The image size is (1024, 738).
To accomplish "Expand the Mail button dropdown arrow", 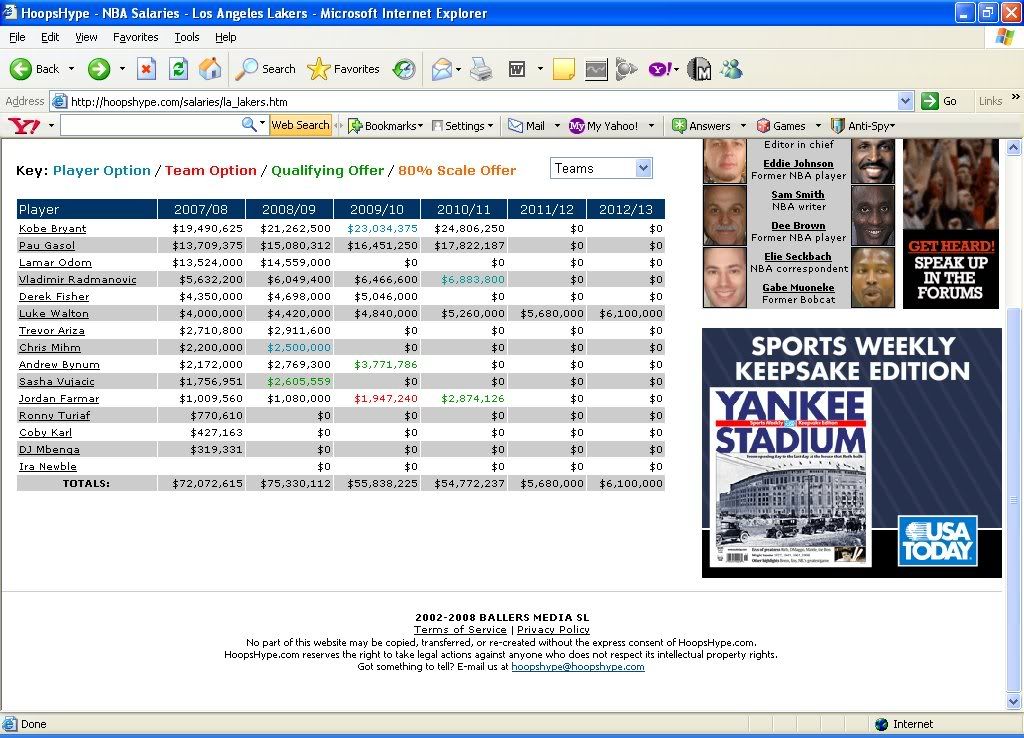I will pos(557,125).
